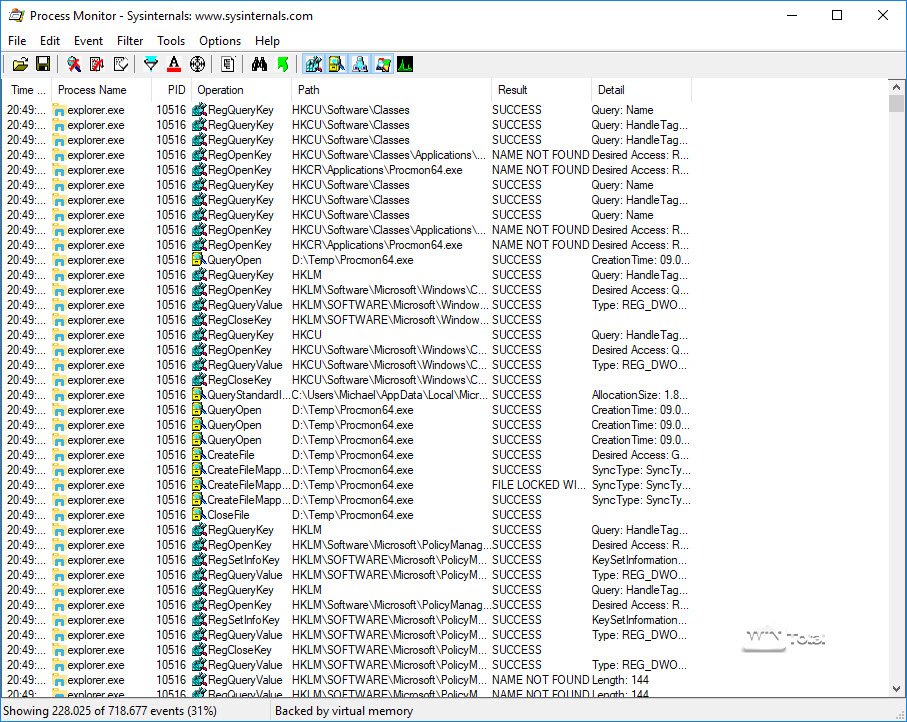Open the Options menu

click(220, 41)
